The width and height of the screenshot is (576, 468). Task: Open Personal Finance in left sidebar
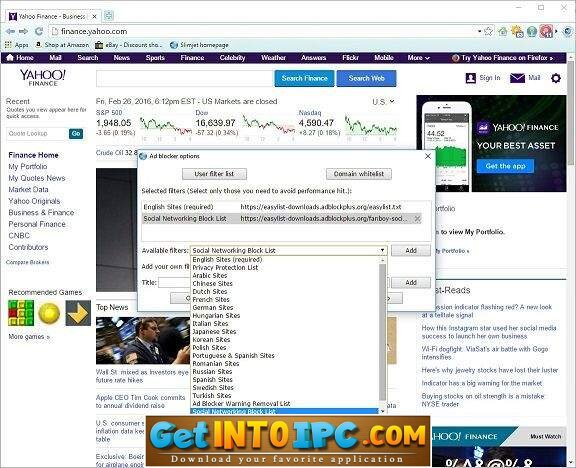(37, 224)
